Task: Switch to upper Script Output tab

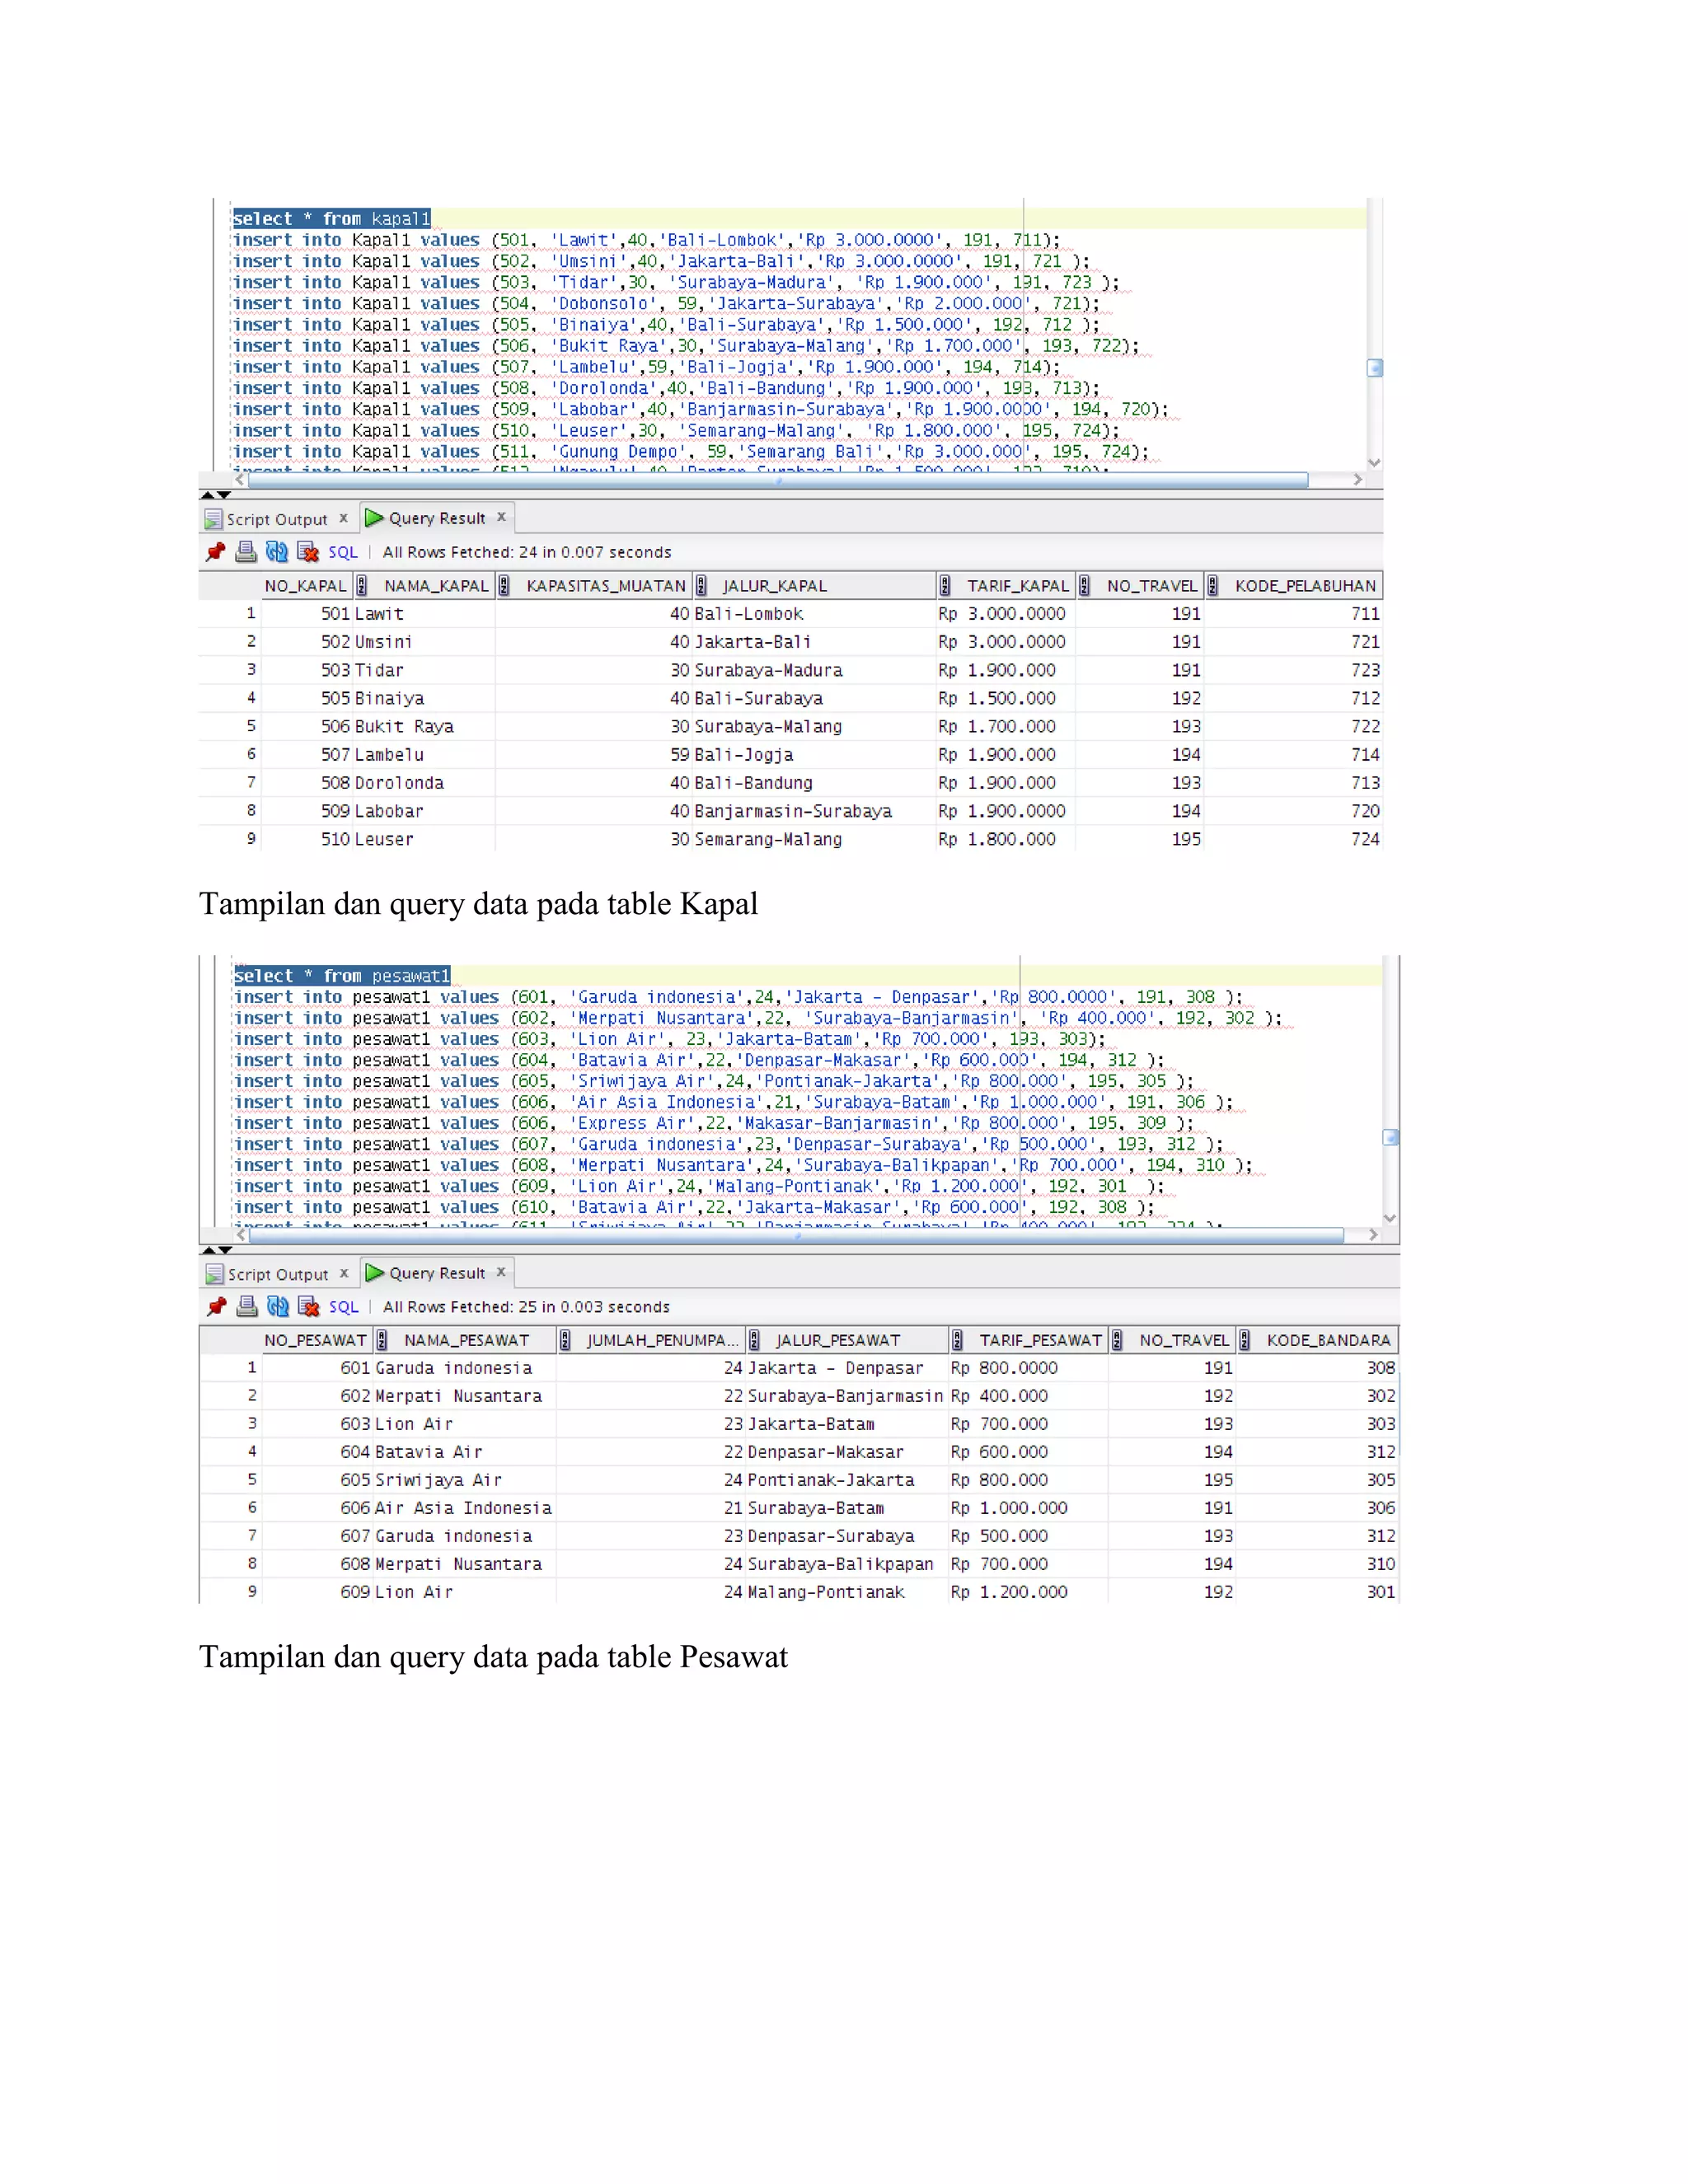Action: click(x=276, y=519)
